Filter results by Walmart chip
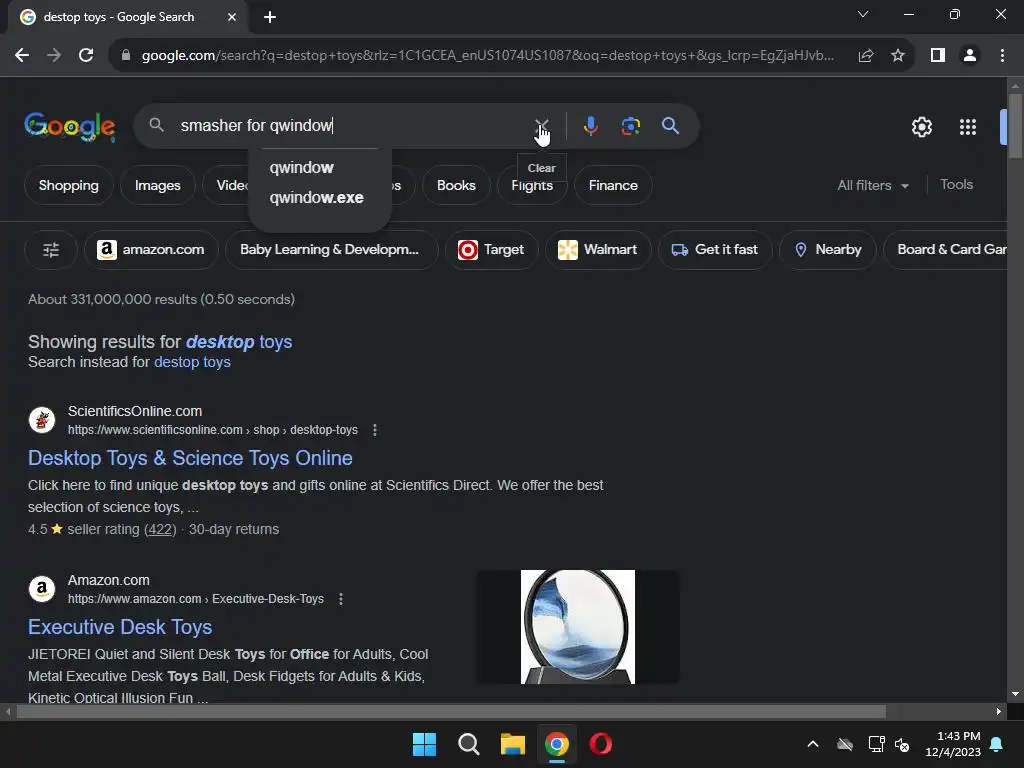1024x768 pixels. tap(598, 249)
